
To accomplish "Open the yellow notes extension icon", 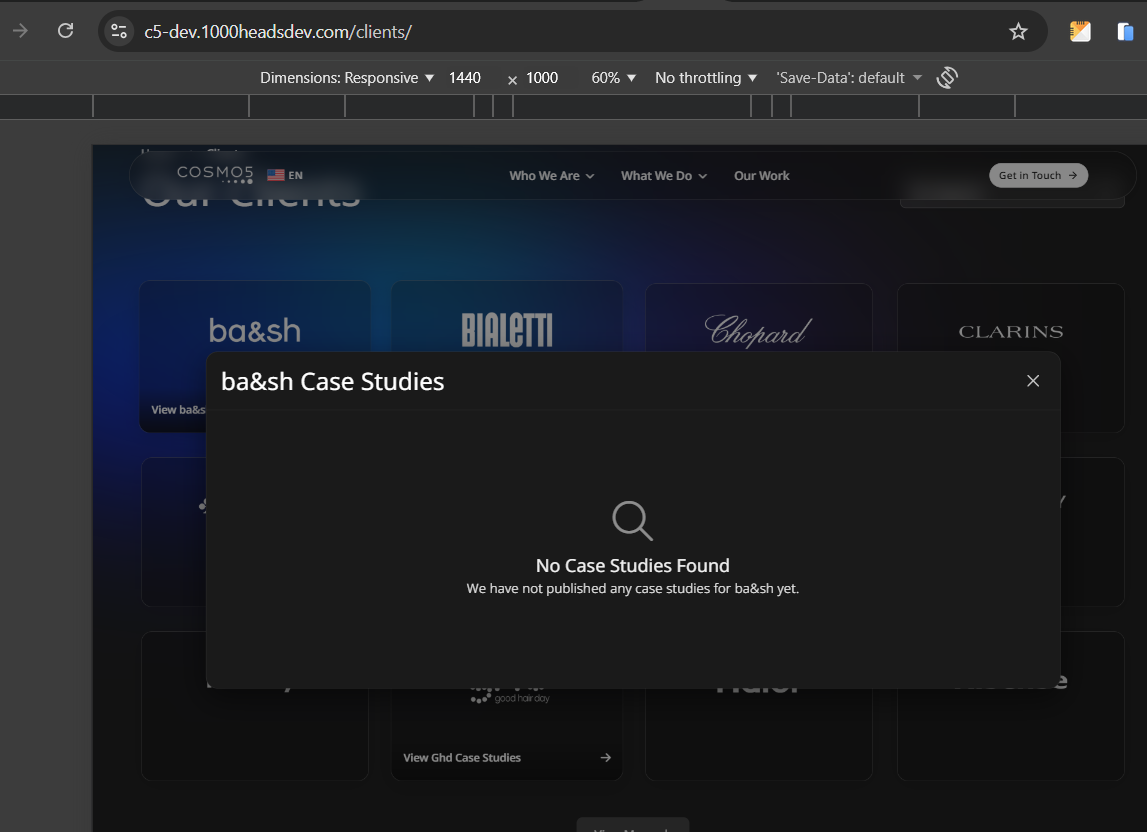I will click(1080, 31).
